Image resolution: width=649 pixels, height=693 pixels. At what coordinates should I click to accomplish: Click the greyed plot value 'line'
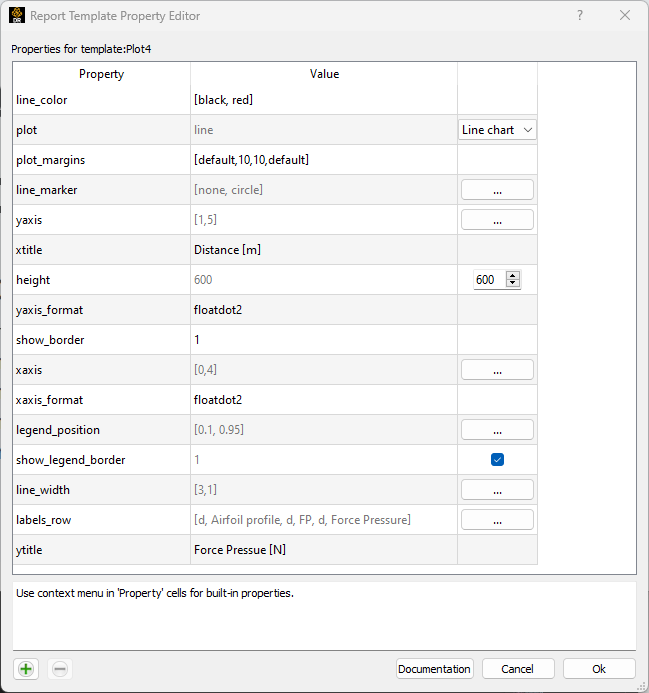coord(324,130)
